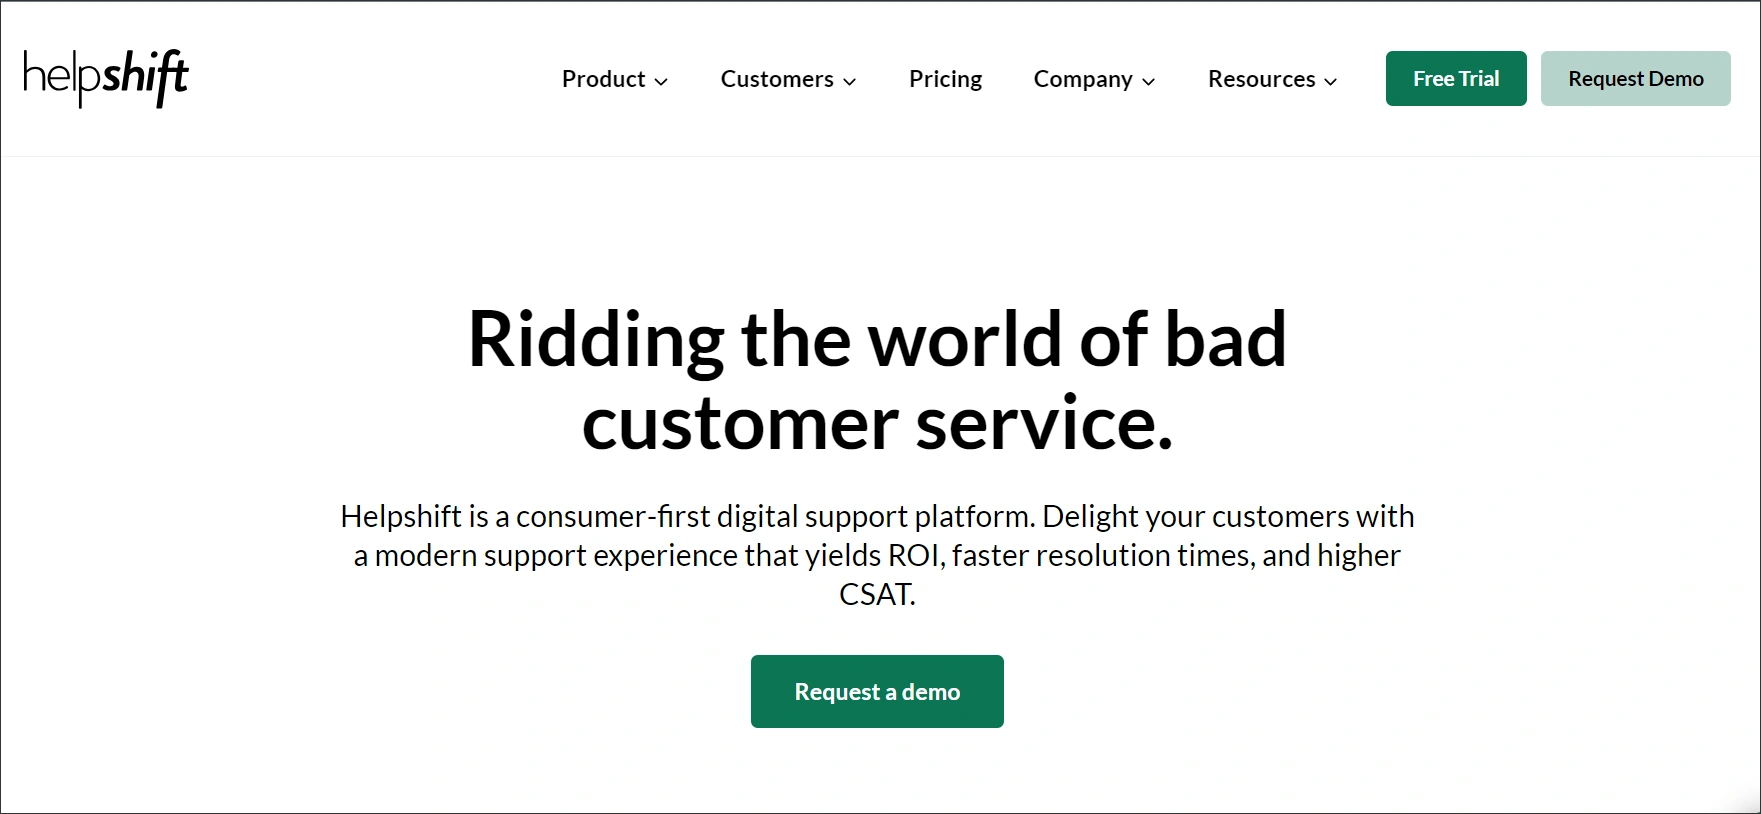This screenshot has width=1761, height=814.
Task: Open the Company navigation menu
Action: pyautogui.click(x=1083, y=79)
